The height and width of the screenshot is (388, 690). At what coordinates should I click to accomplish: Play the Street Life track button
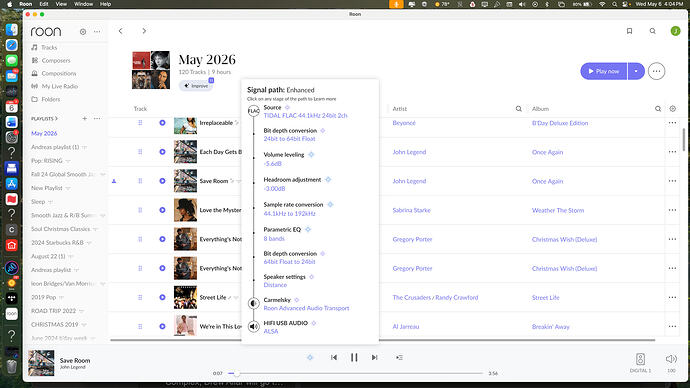point(162,297)
